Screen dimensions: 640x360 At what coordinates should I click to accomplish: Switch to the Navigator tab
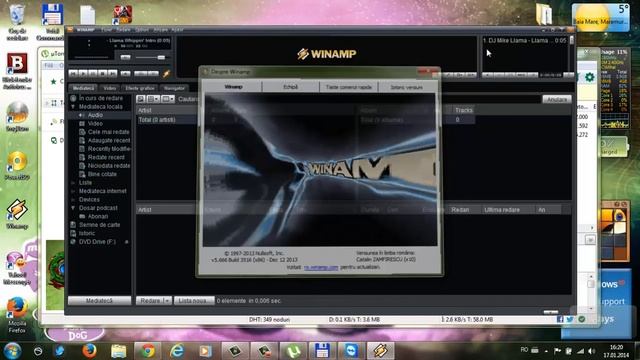(174, 88)
